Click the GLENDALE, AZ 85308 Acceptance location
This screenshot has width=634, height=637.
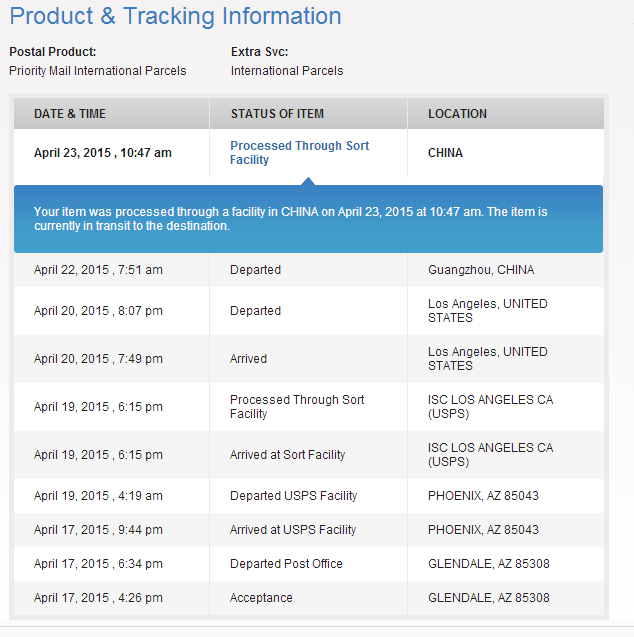489,598
